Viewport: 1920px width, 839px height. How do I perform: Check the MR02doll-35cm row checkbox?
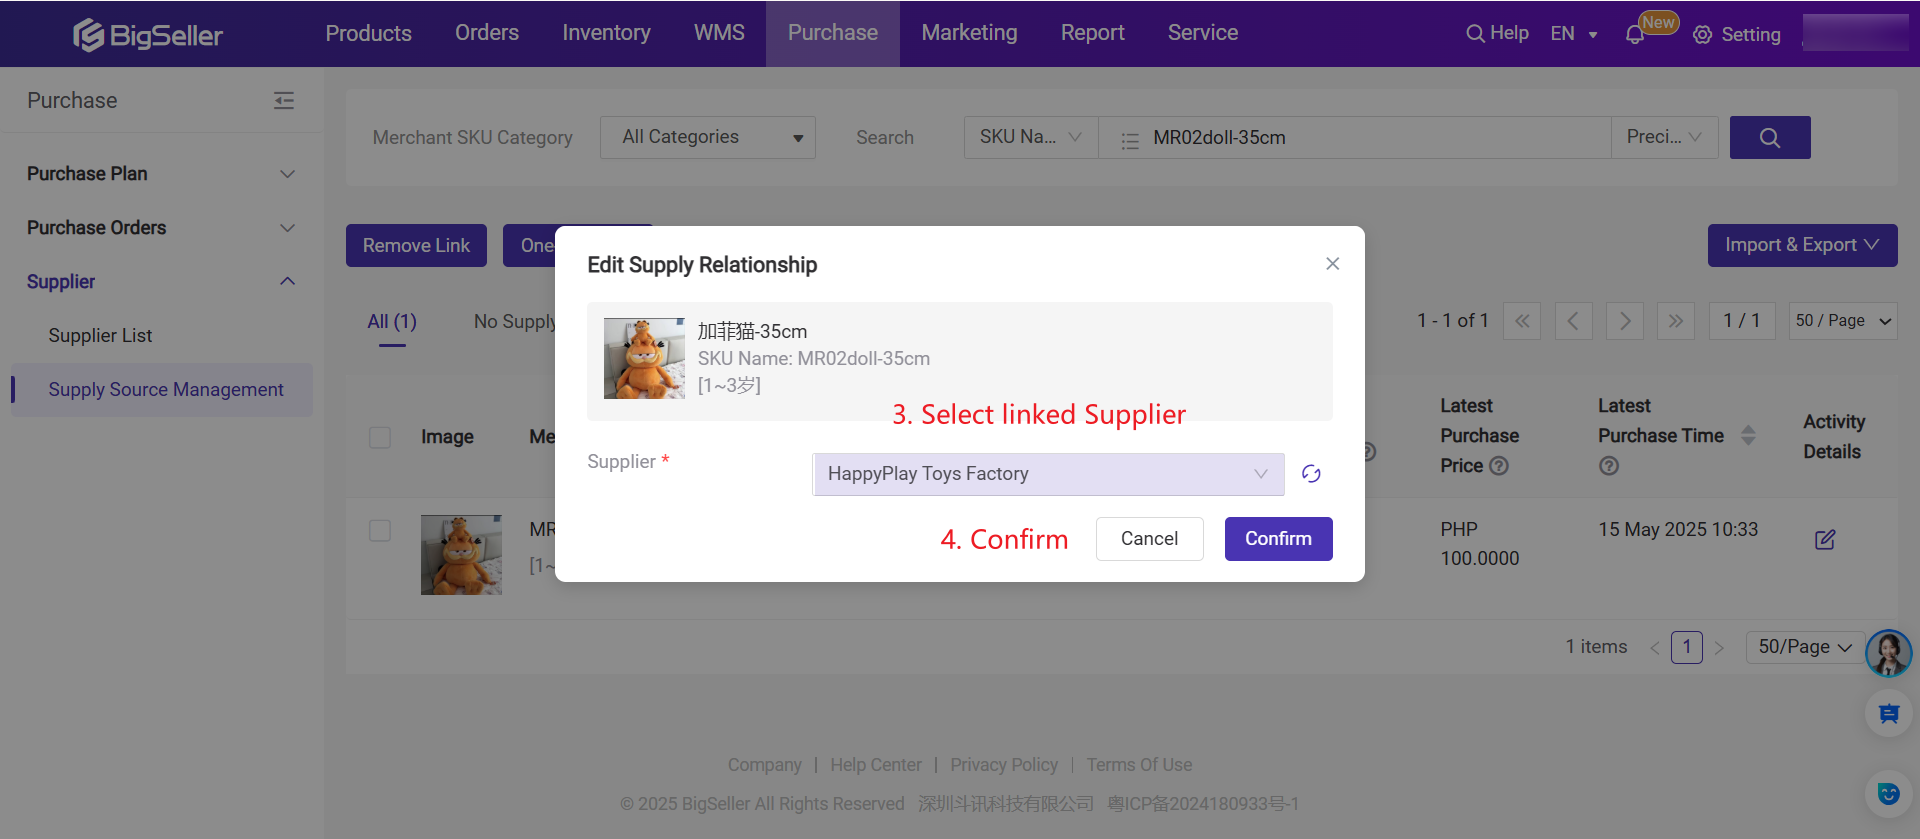click(x=380, y=530)
